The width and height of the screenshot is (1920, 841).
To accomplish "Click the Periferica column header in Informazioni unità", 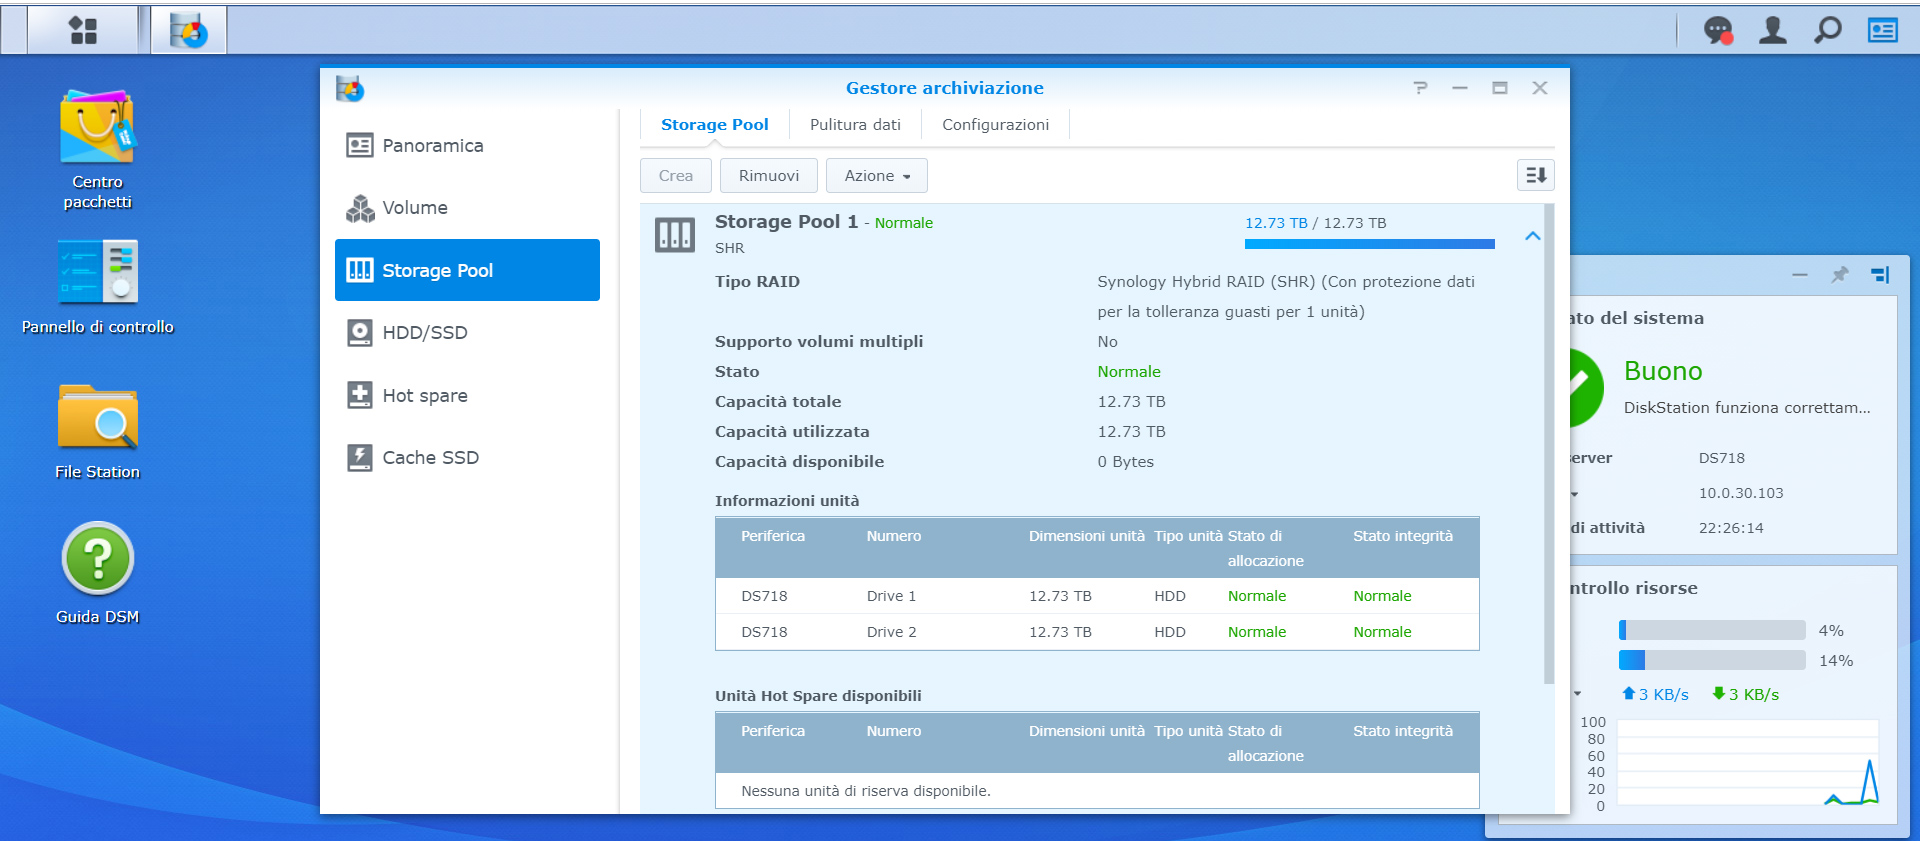I will click(x=773, y=536).
